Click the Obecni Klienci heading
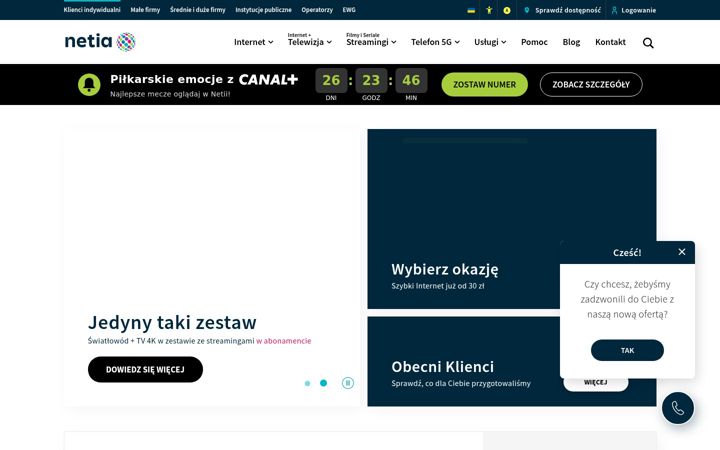720x450 pixels. pos(443,366)
